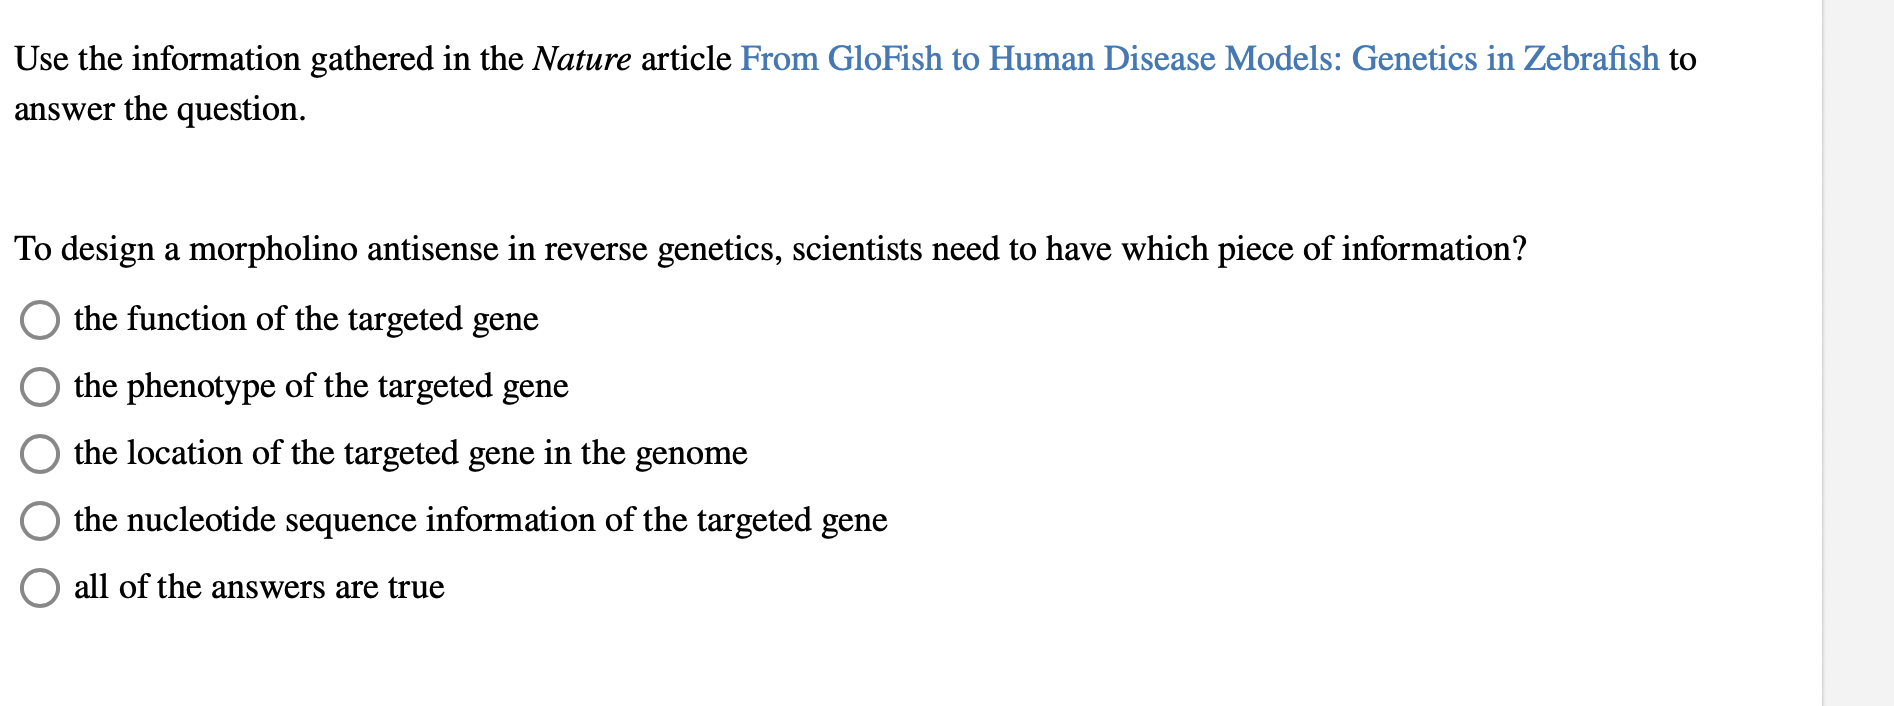Click the label of the fourth answer choice
The height and width of the screenshot is (706, 1894).
tap(480, 520)
